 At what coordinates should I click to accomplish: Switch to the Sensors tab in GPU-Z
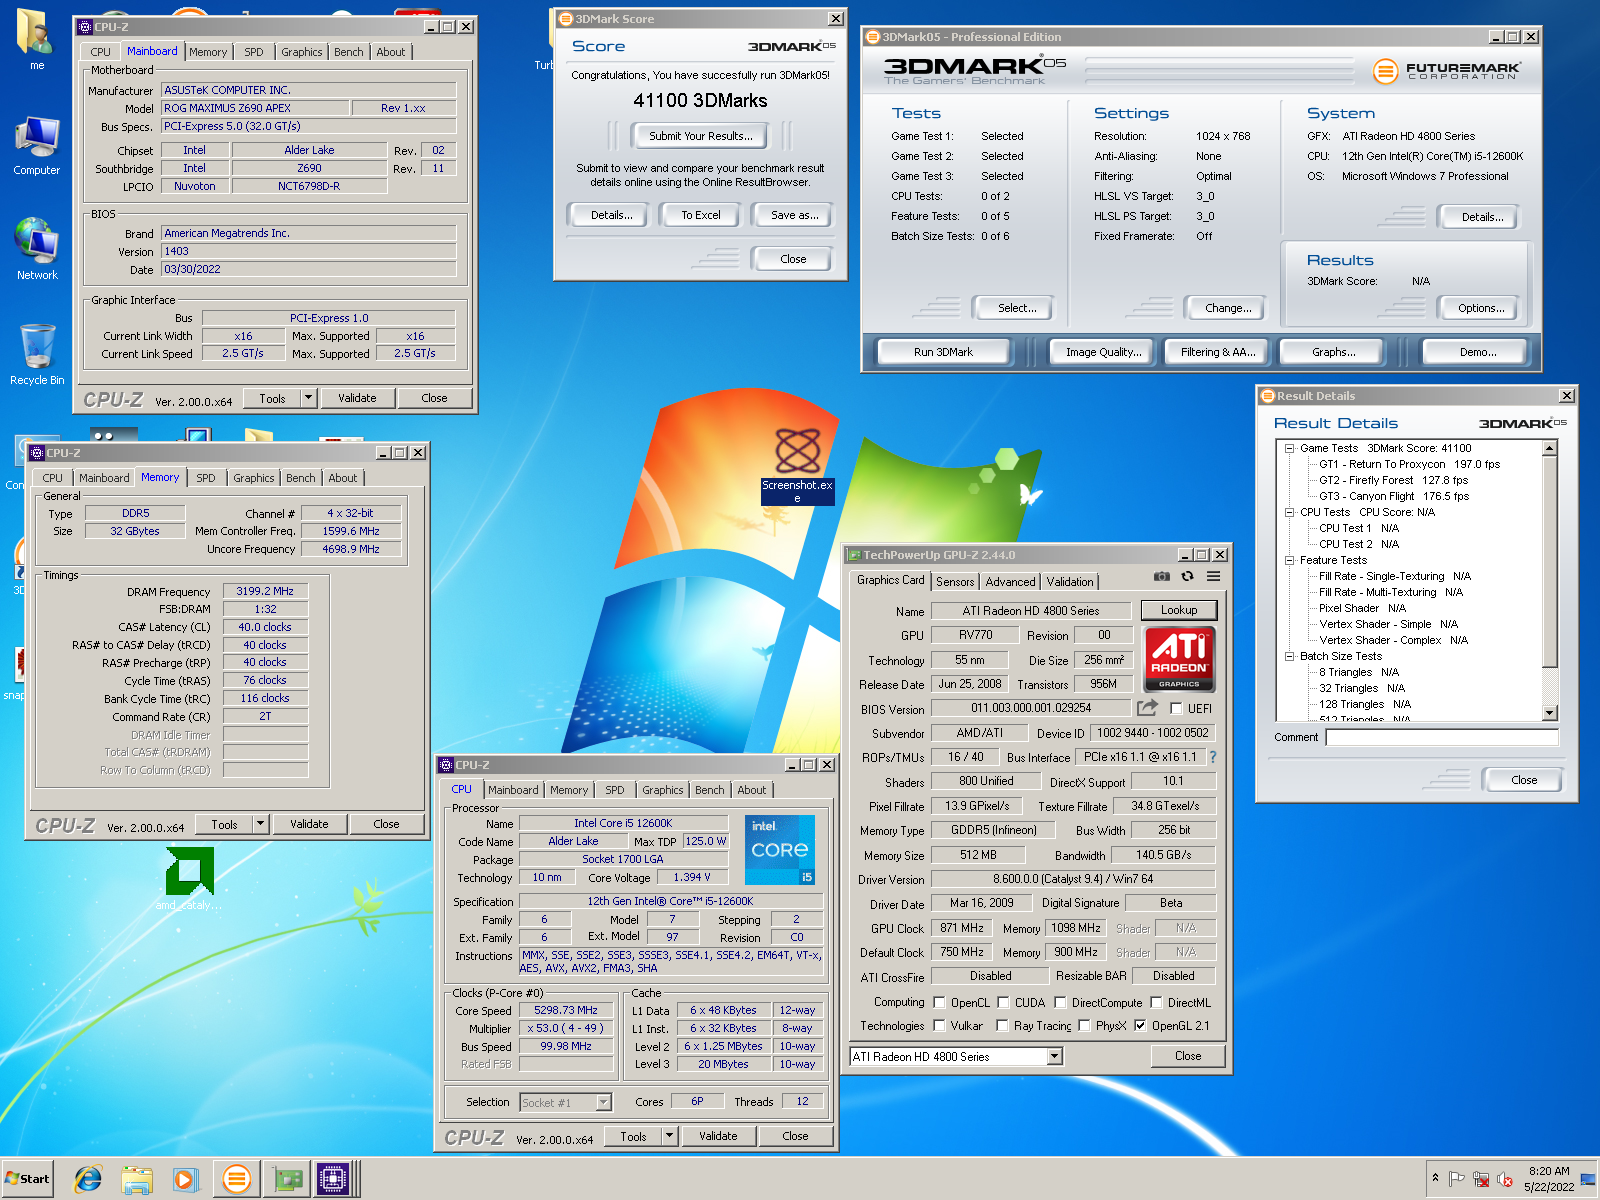click(x=955, y=582)
